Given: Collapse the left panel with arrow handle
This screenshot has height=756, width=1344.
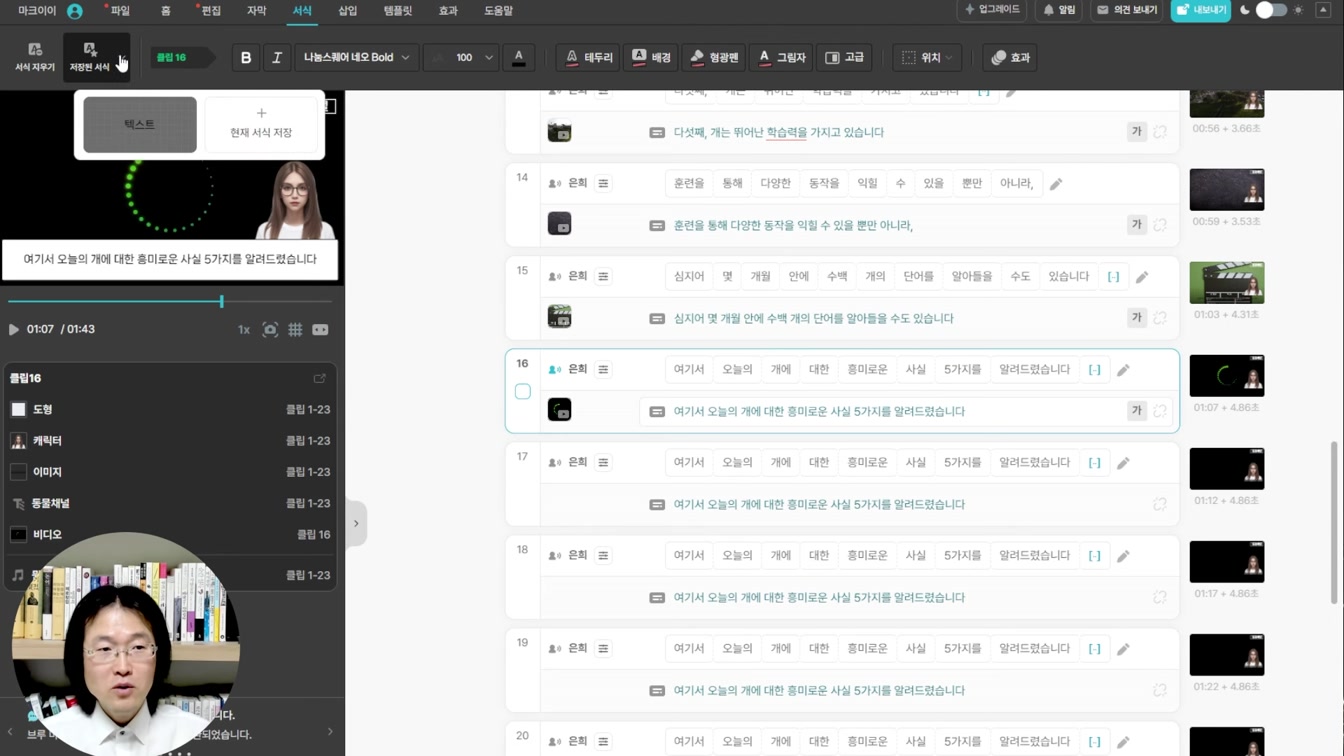Looking at the screenshot, I should pos(356,523).
